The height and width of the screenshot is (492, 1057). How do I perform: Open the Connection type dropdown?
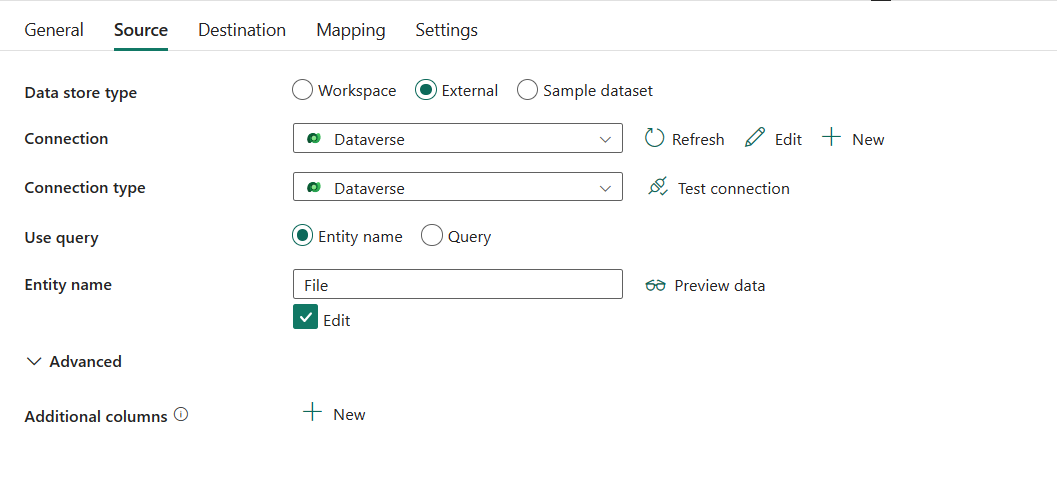[605, 188]
